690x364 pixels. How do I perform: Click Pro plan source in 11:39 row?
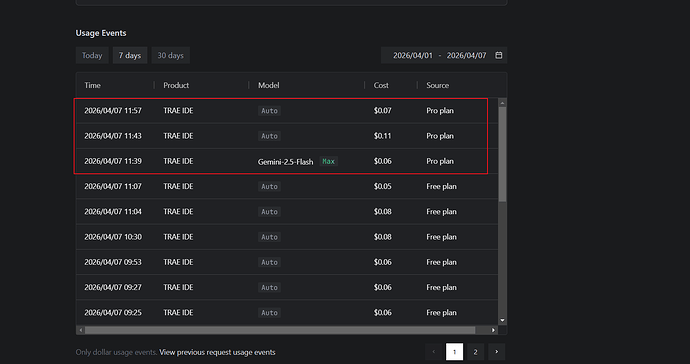(x=440, y=161)
